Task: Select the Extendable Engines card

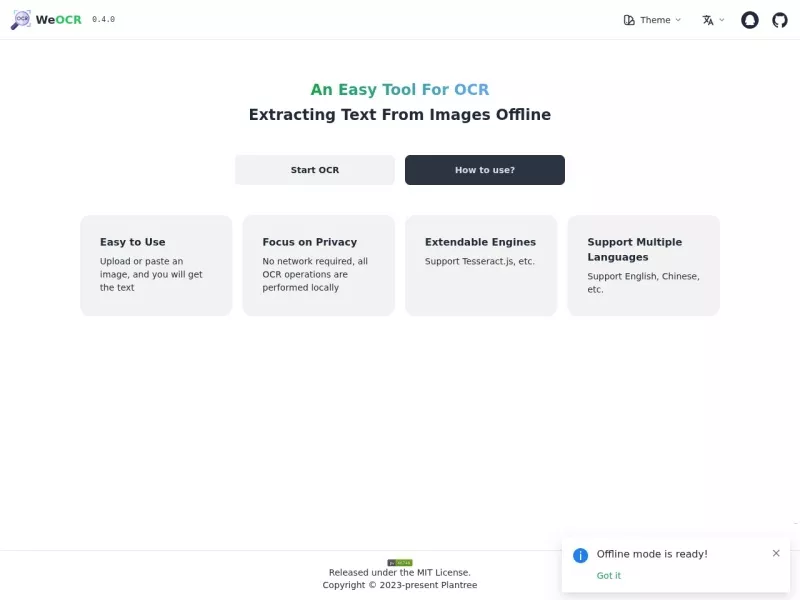Action: tap(481, 265)
